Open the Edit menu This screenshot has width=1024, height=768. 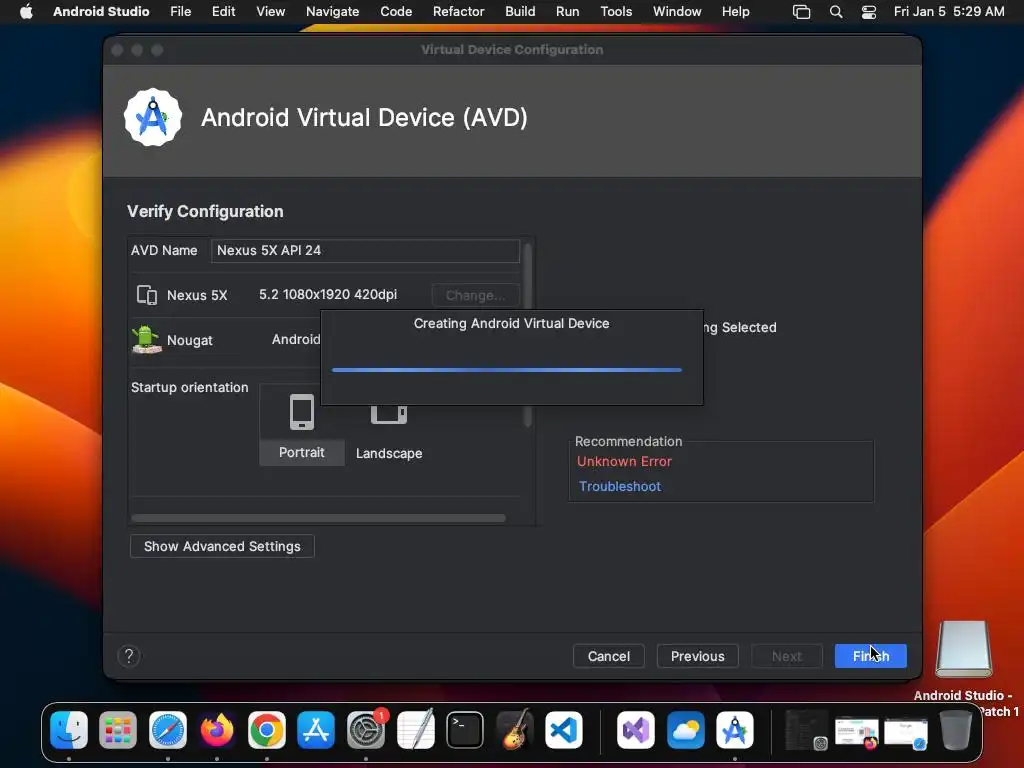(x=223, y=11)
